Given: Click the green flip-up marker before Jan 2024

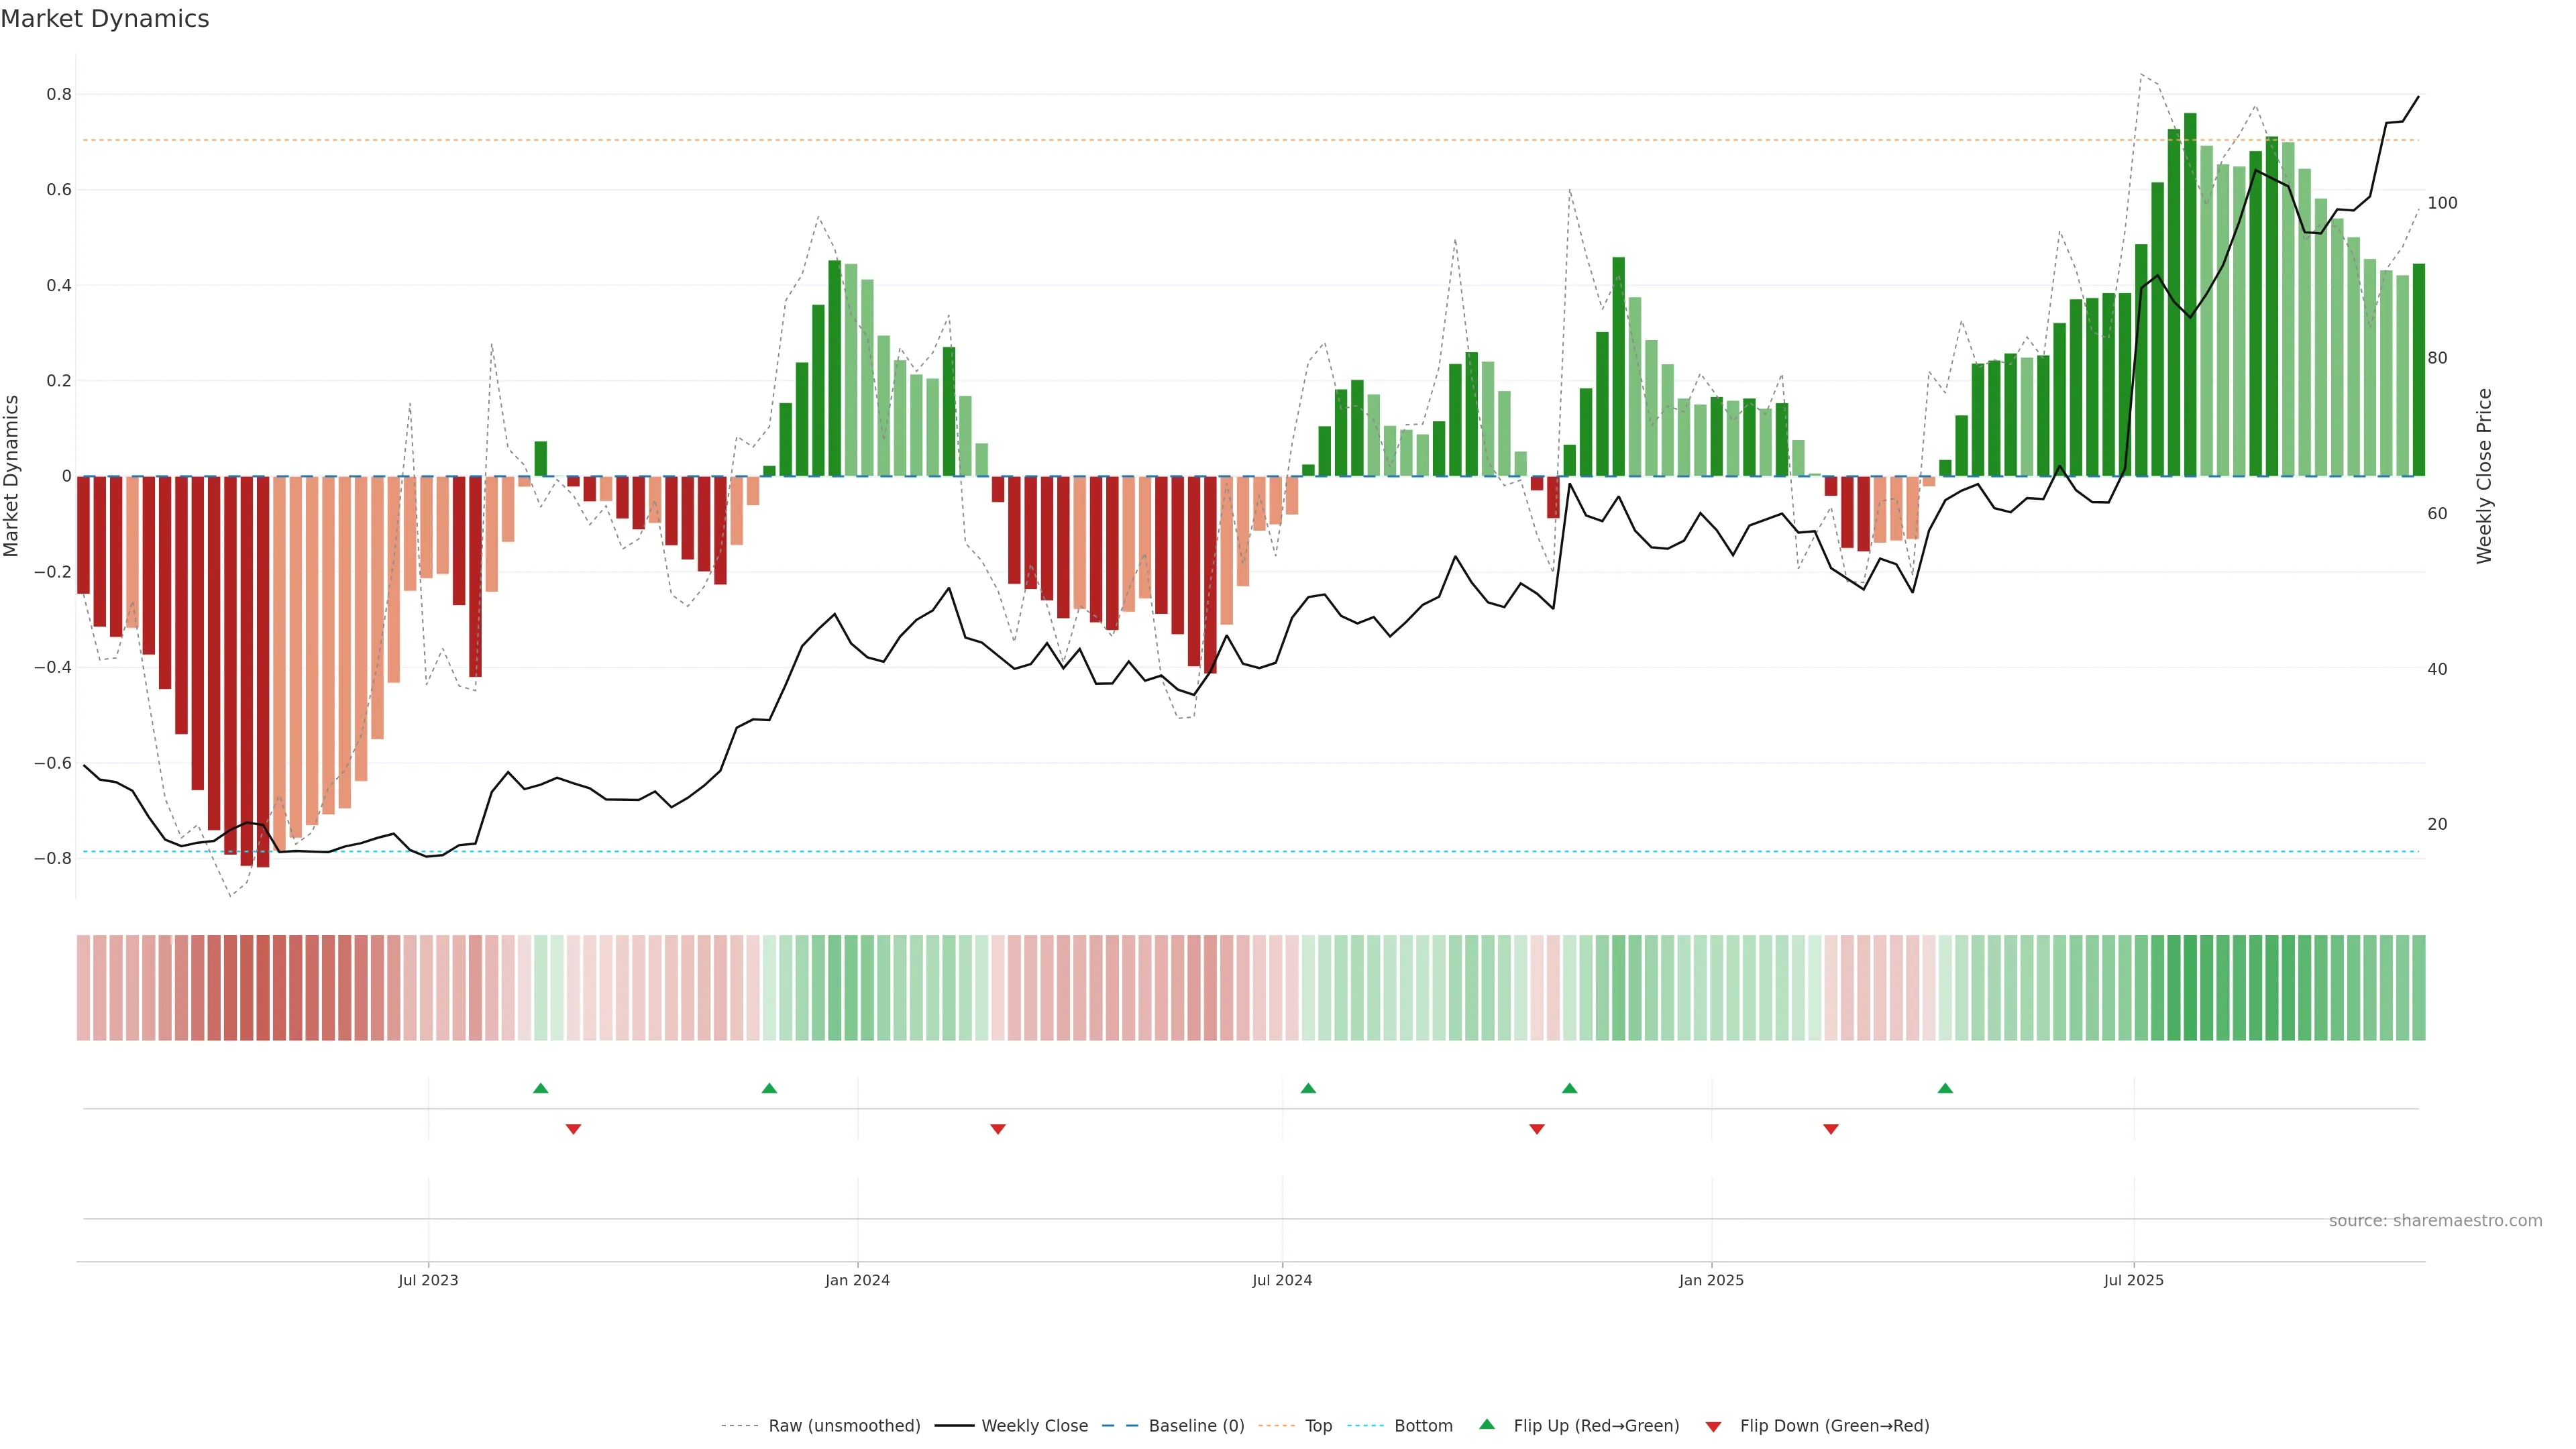Looking at the screenshot, I should [769, 1088].
